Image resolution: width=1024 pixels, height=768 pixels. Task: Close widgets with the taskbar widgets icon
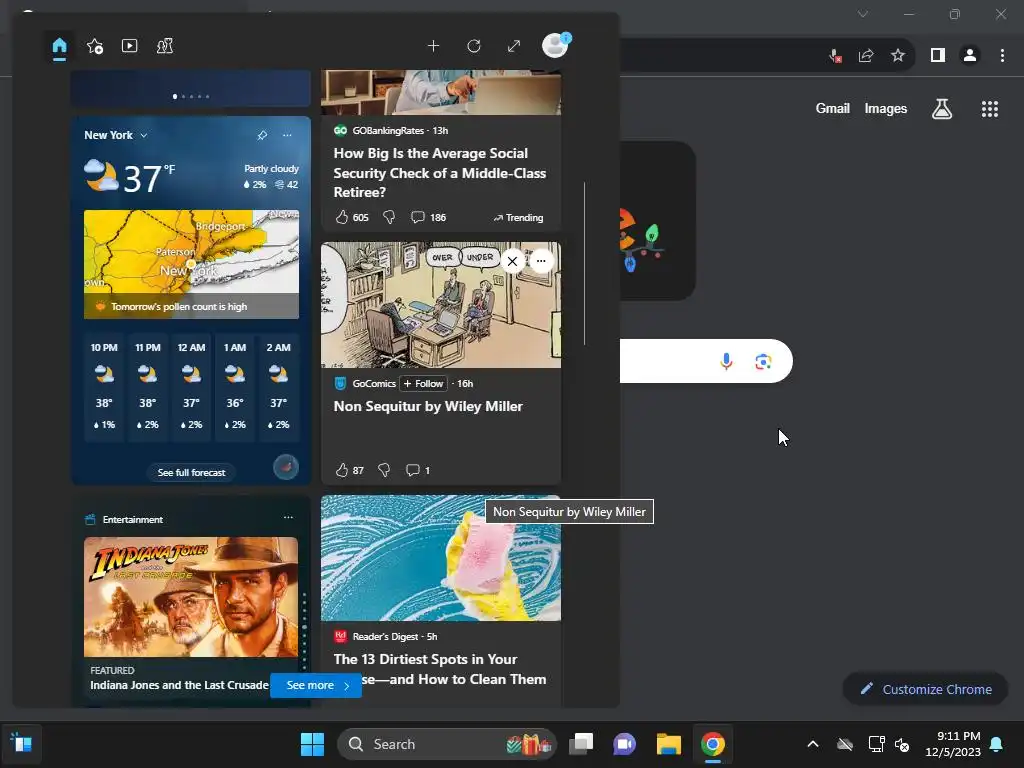tap(22, 744)
